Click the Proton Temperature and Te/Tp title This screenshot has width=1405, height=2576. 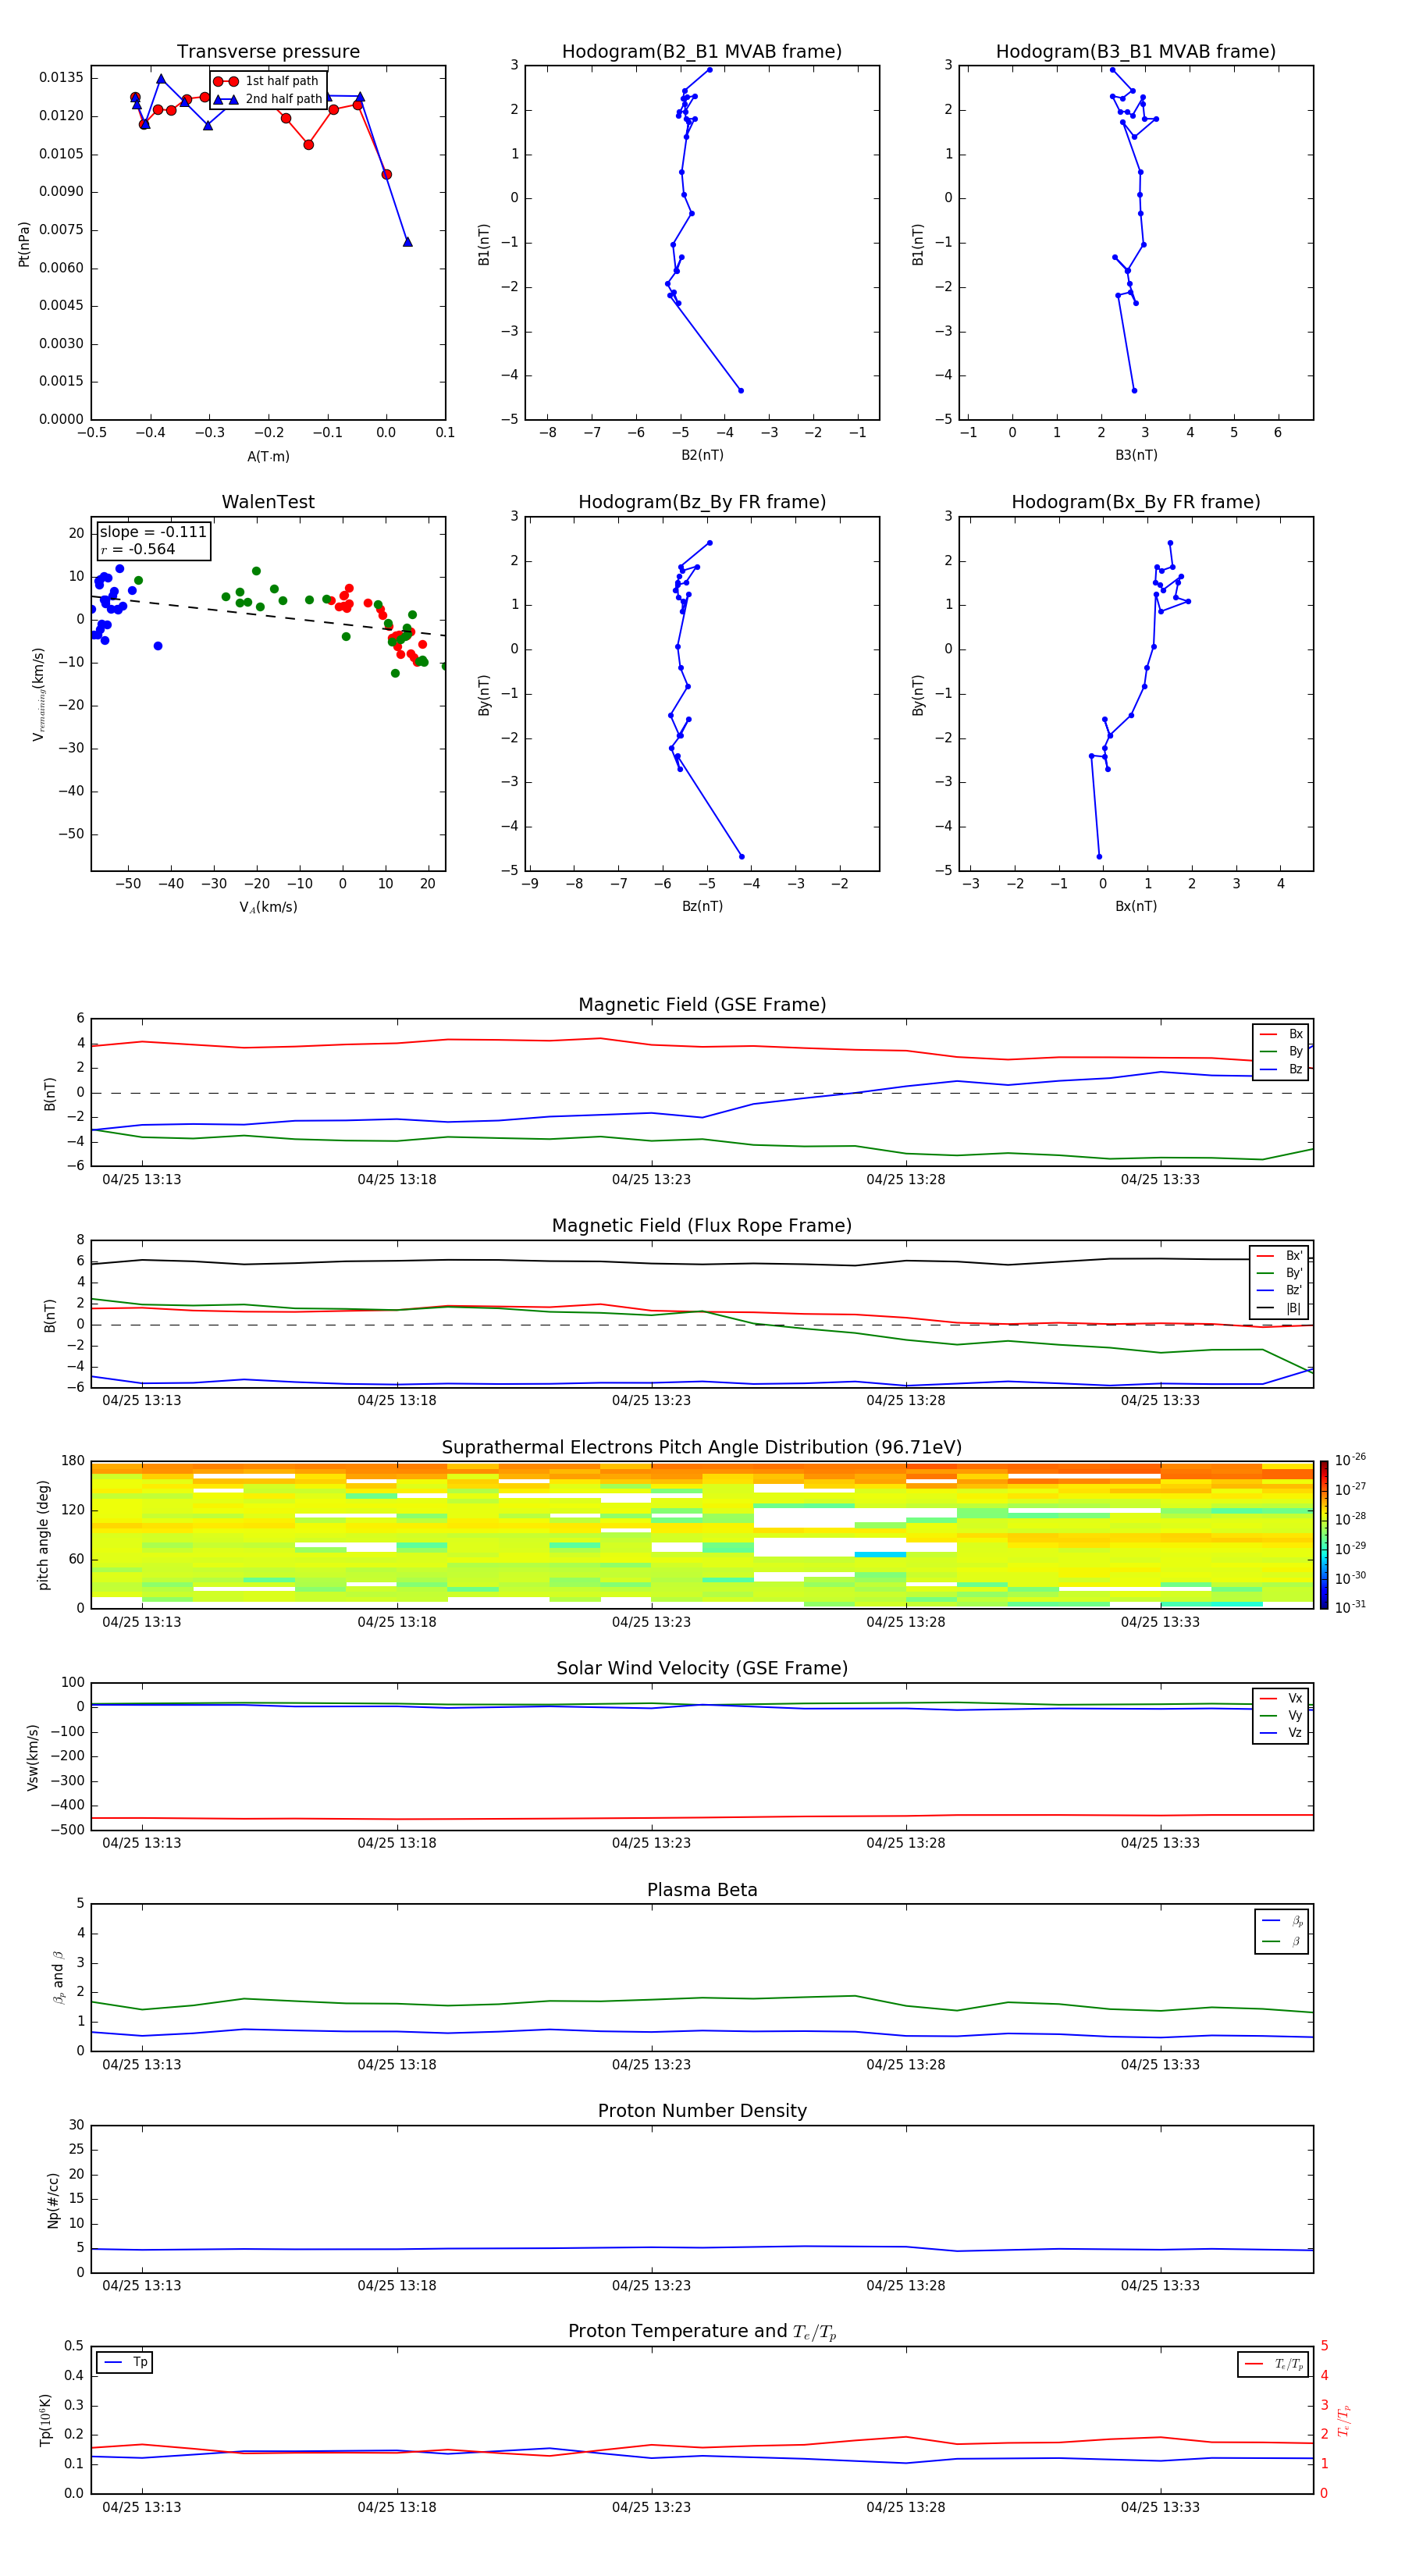tap(702, 2332)
